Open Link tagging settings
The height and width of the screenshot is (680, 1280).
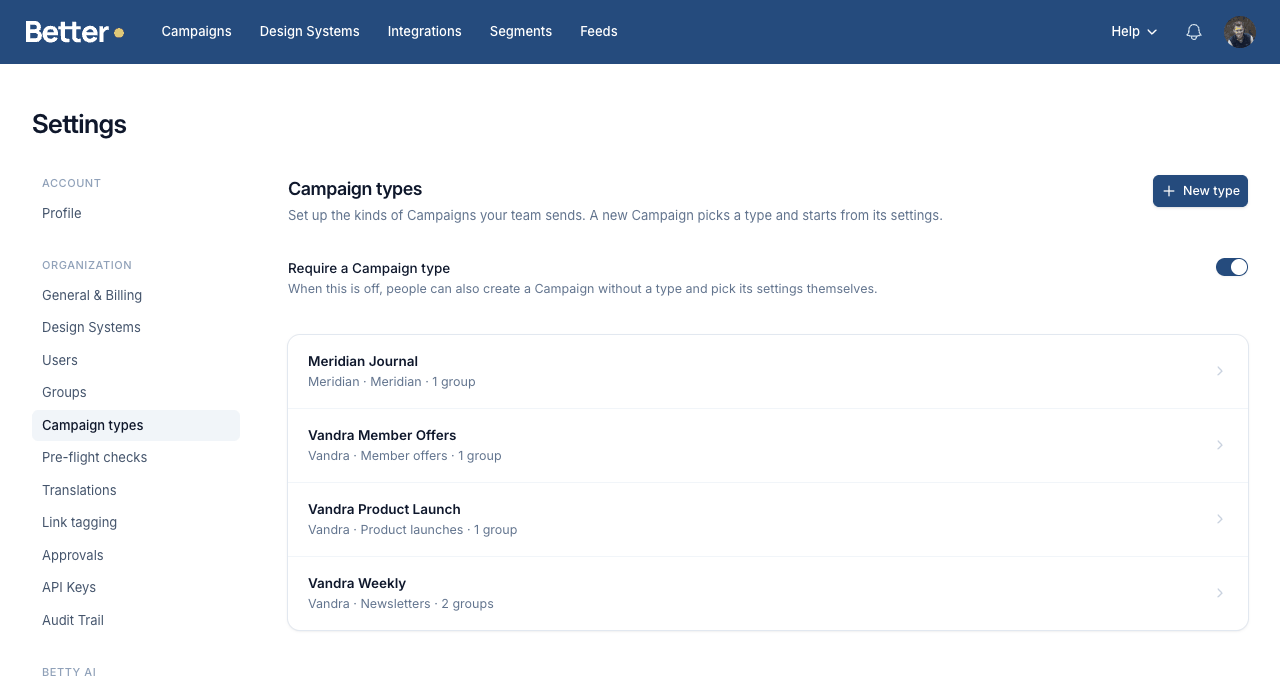click(136, 522)
